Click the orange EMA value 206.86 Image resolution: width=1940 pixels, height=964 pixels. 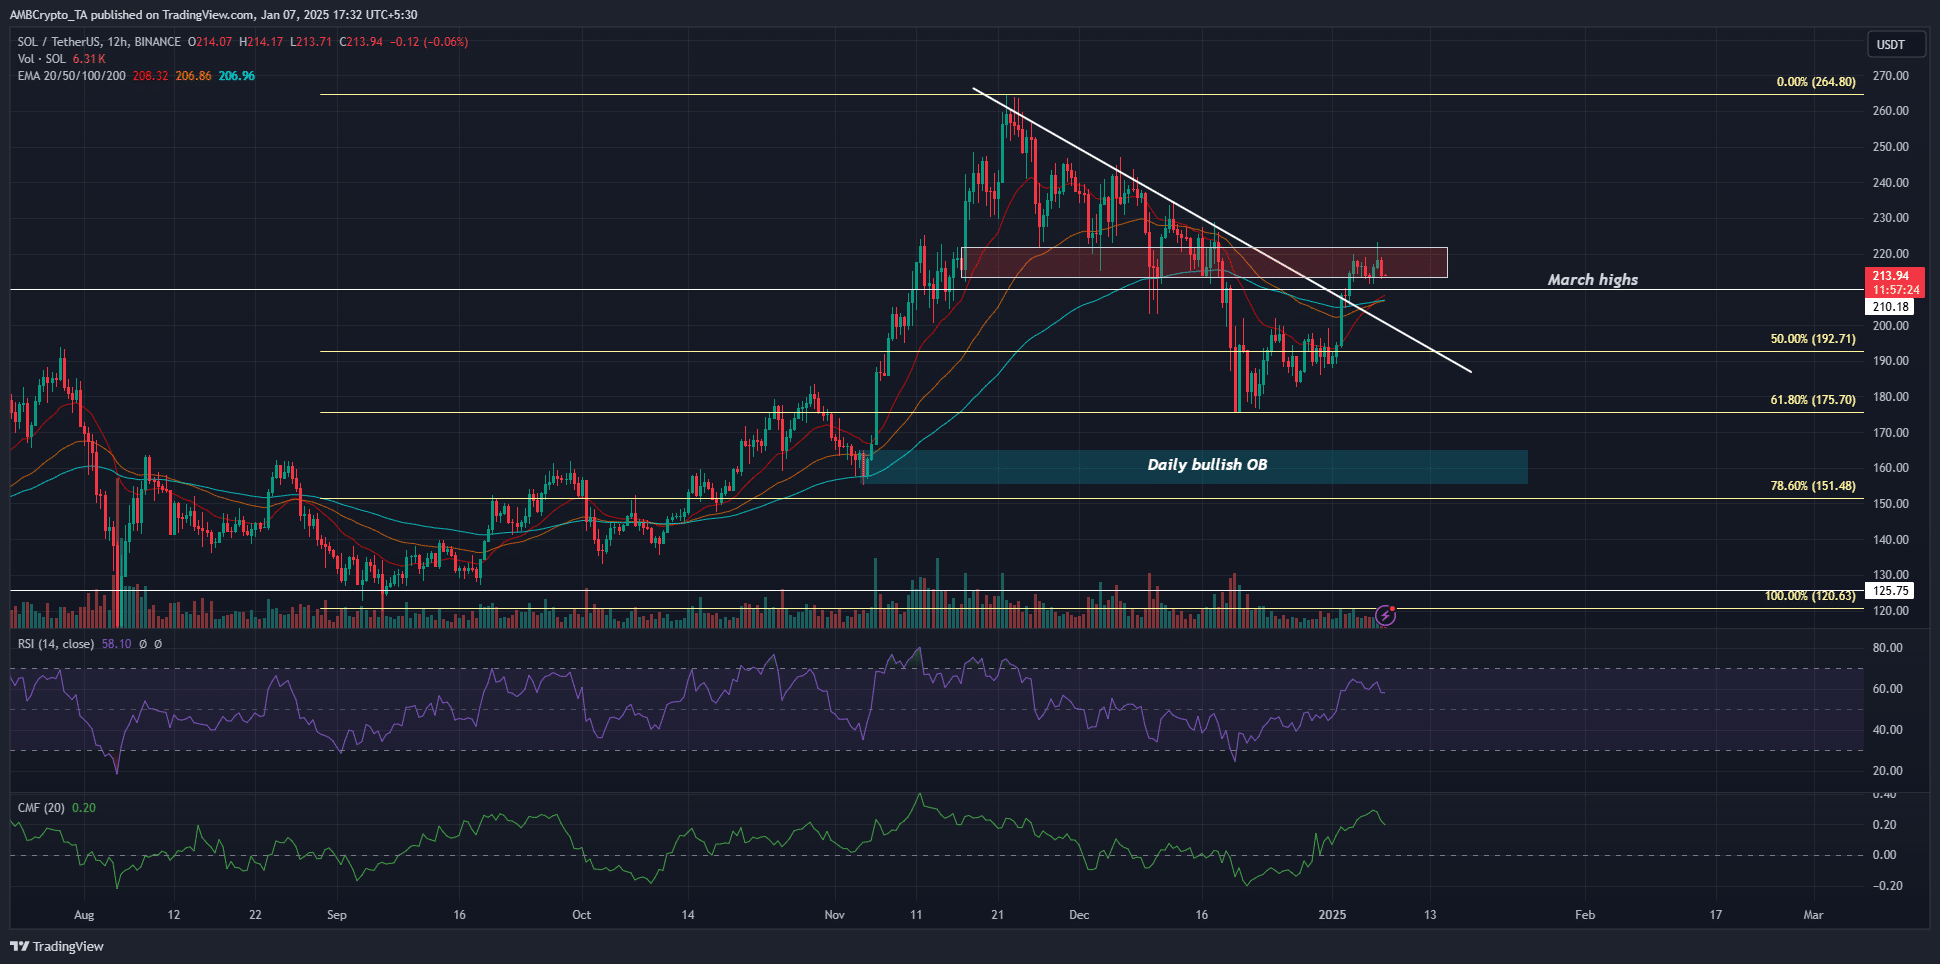point(193,76)
